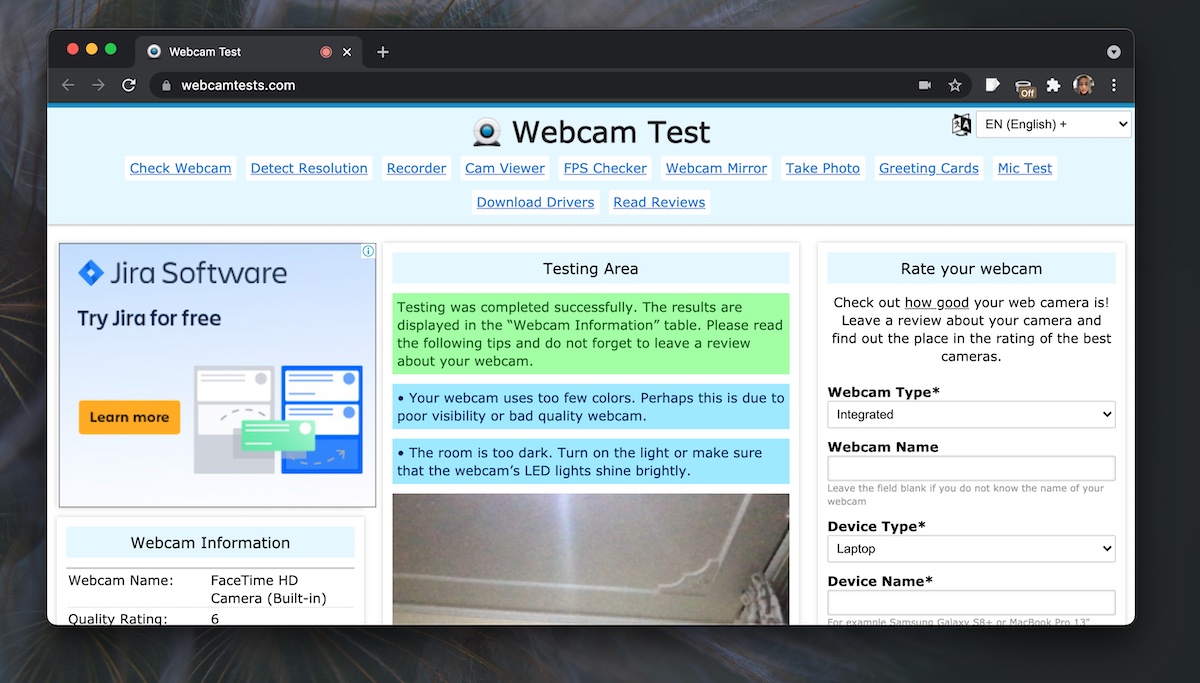
Task: Click the webcam logo beside the page title
Action: pos(487,132)
